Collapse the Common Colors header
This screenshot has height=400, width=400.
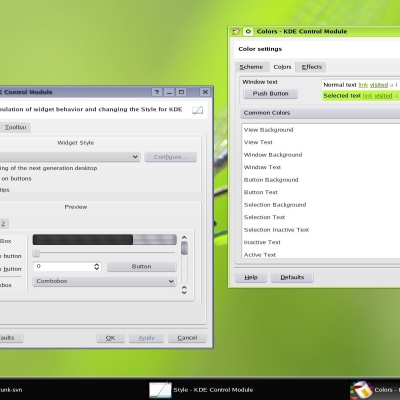pos(320,113)
